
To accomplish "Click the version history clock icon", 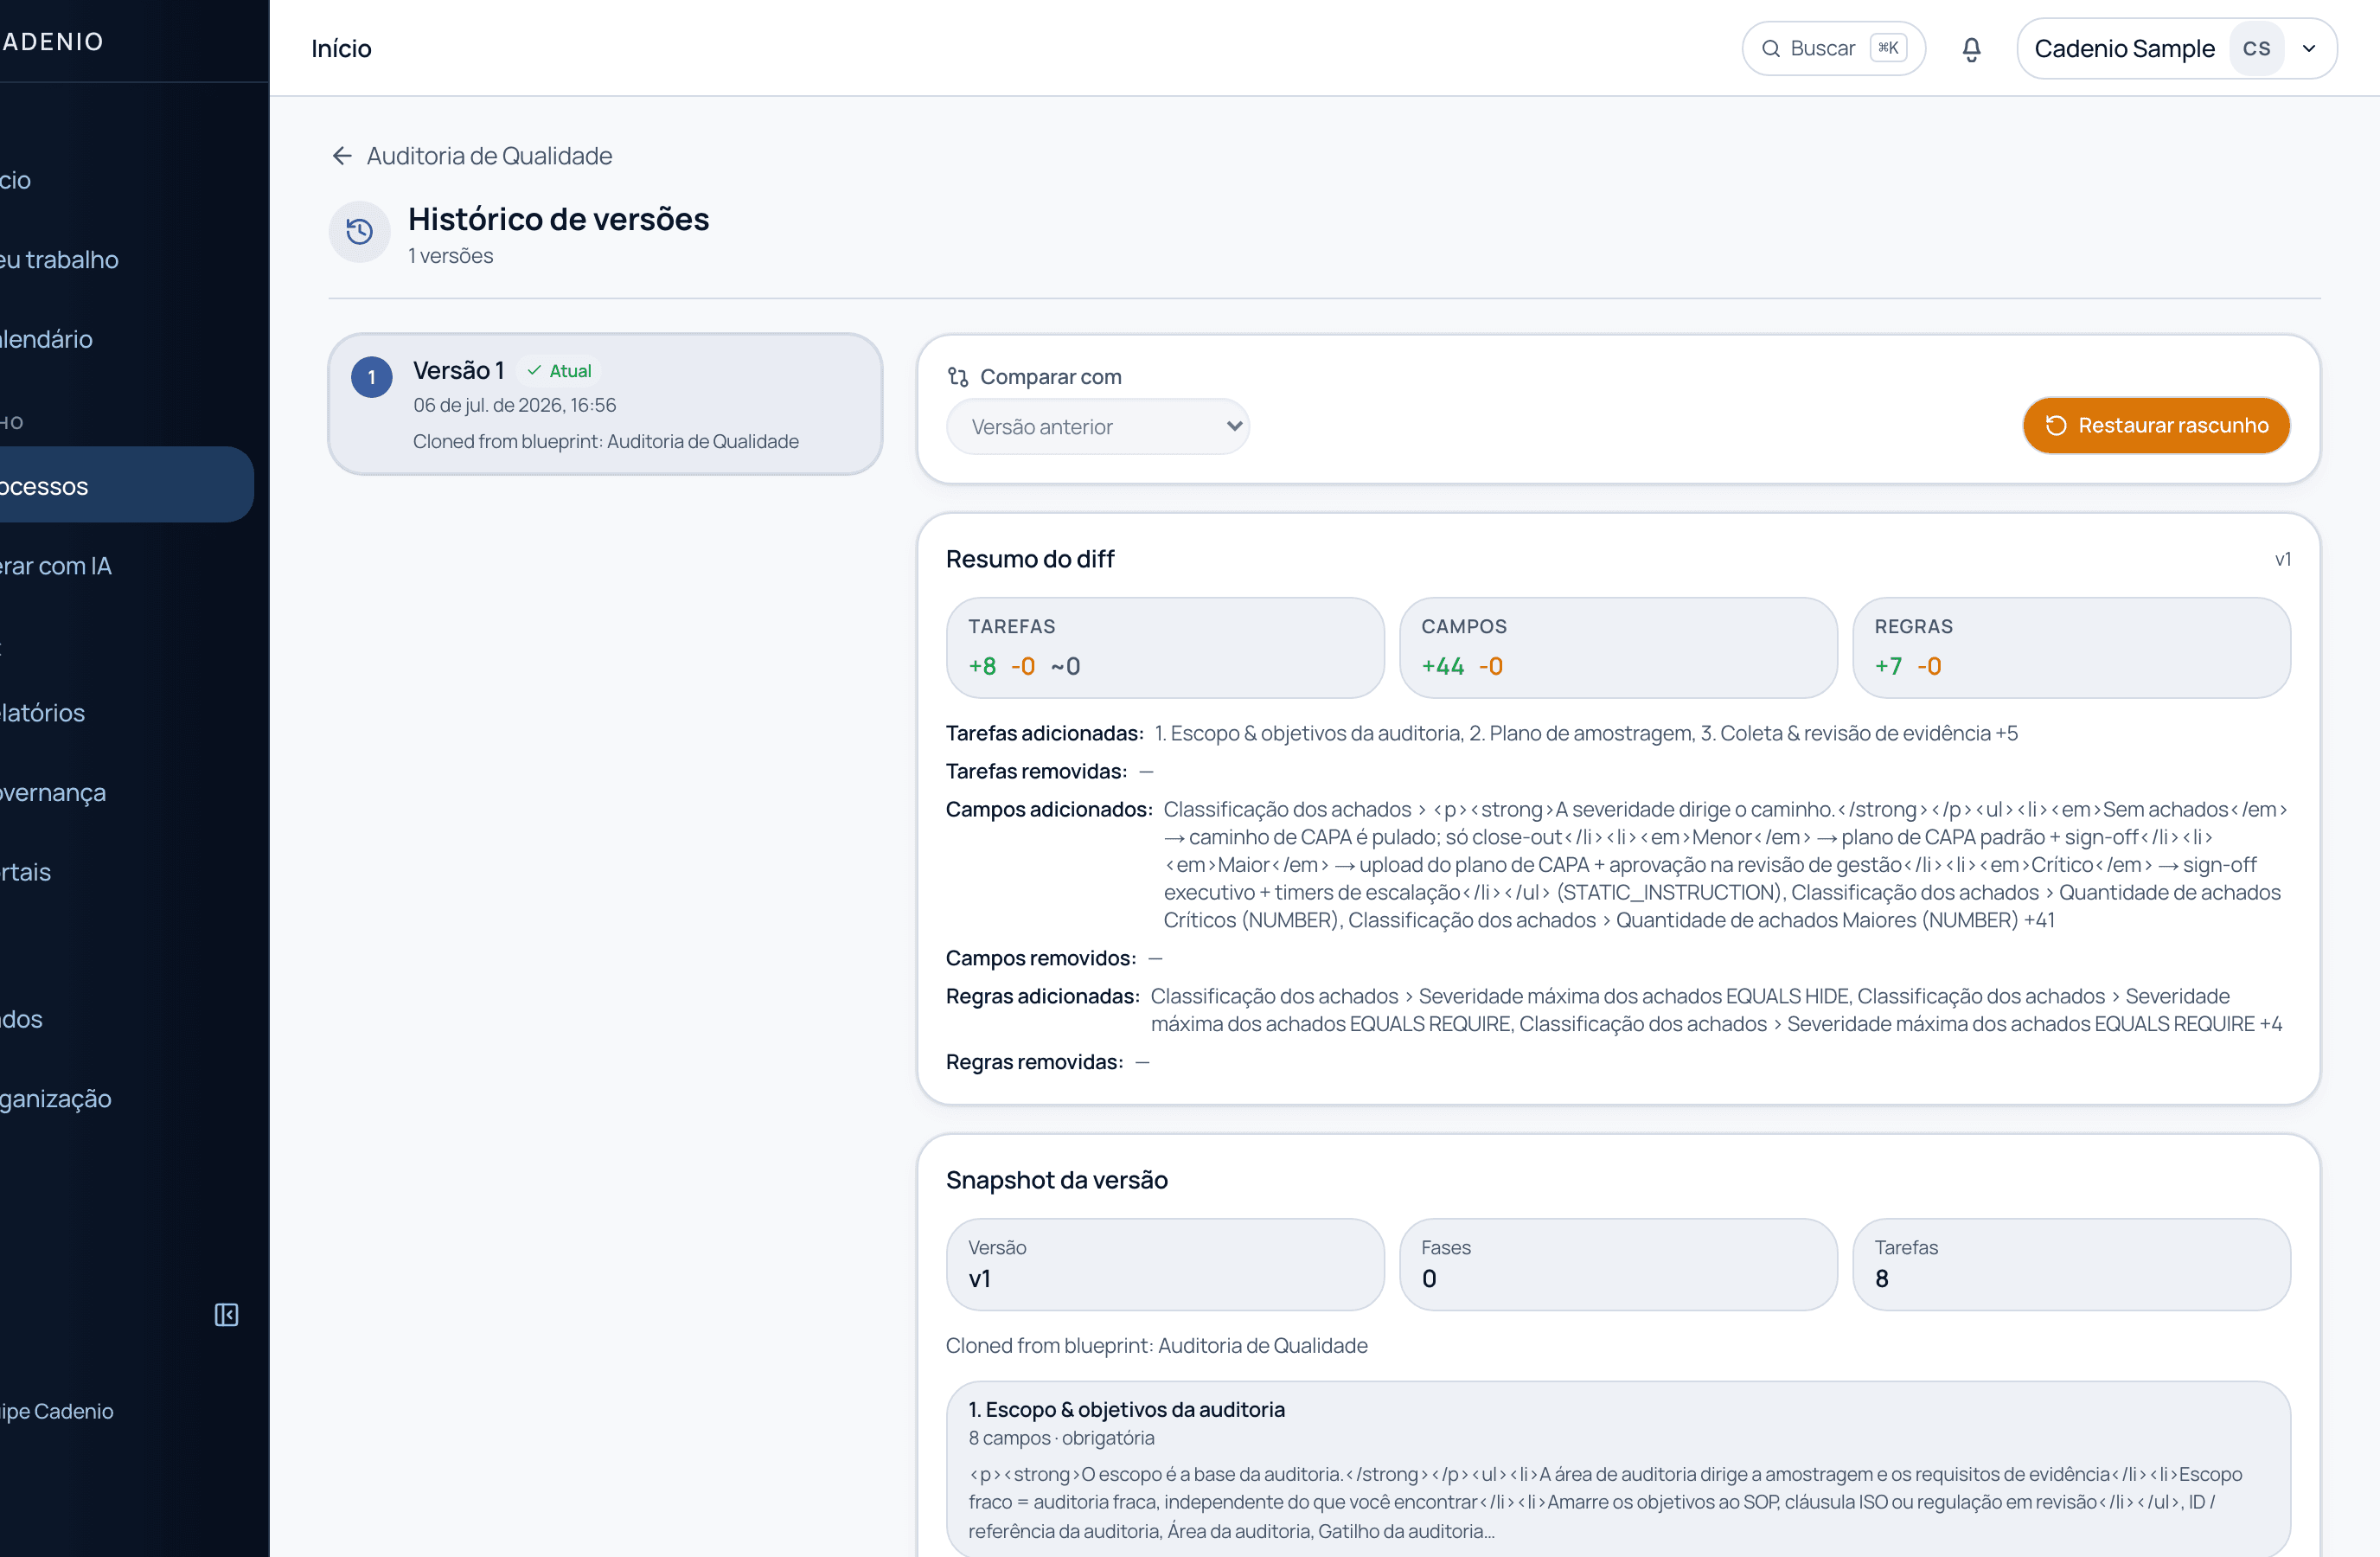I will 360,232.
